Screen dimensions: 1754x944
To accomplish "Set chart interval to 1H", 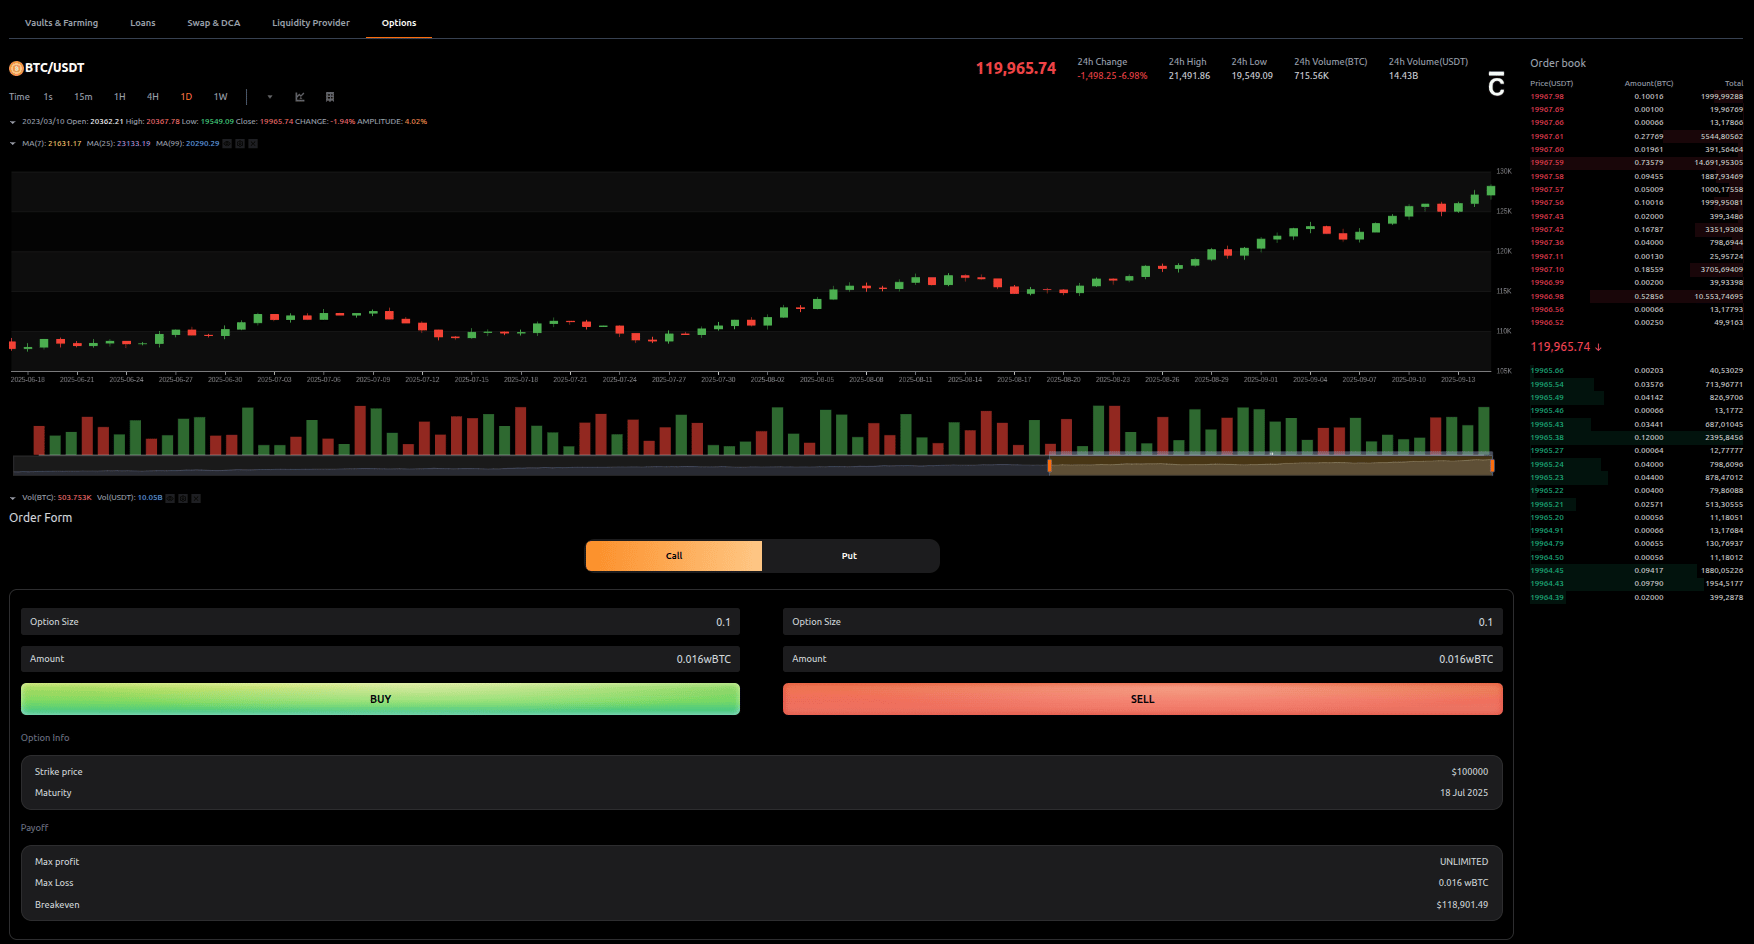I will click(x=120, y=97).
